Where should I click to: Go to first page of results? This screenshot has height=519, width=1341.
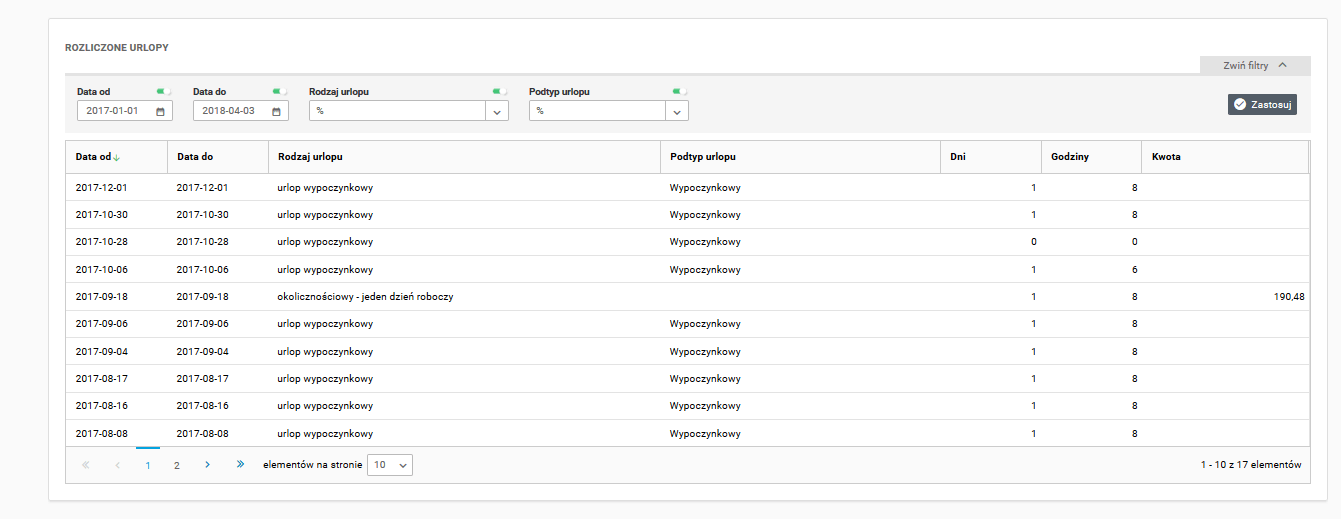[85, 465]
